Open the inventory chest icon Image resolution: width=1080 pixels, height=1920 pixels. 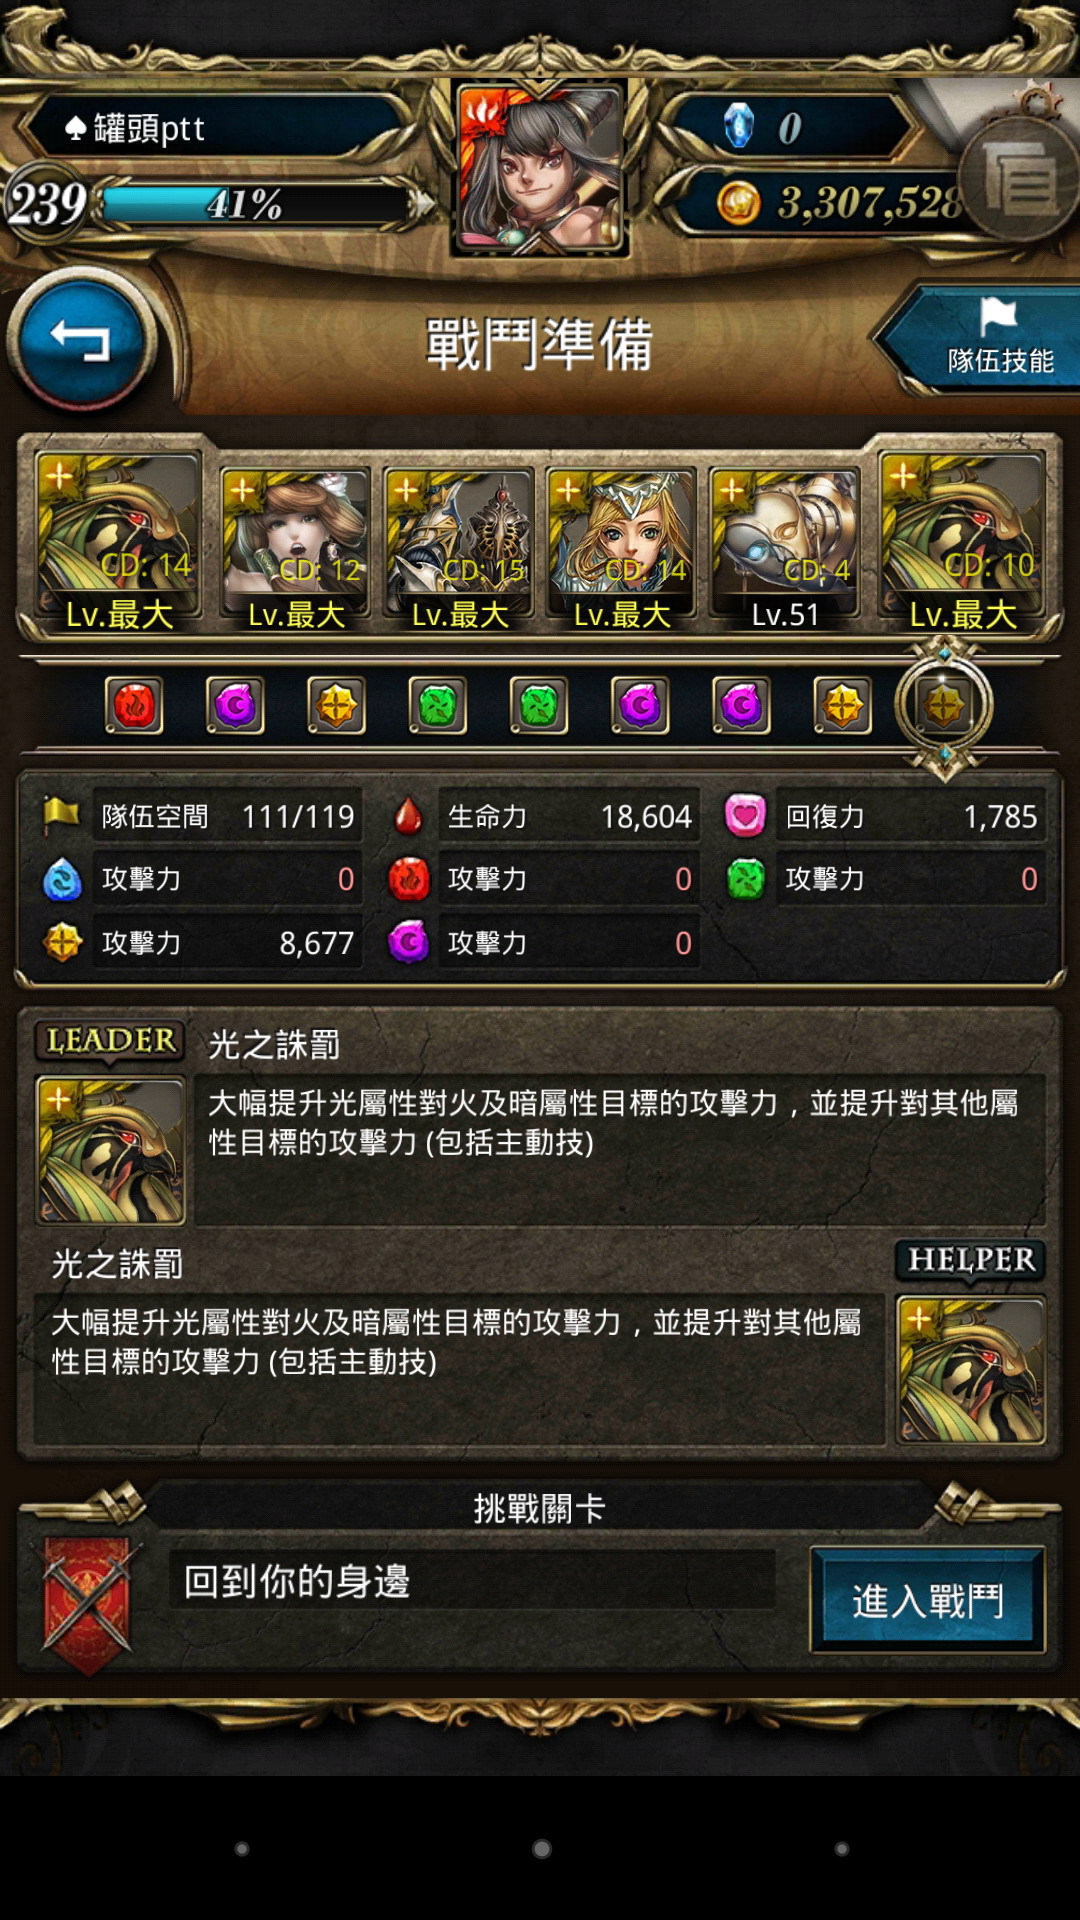(1020, 178)
